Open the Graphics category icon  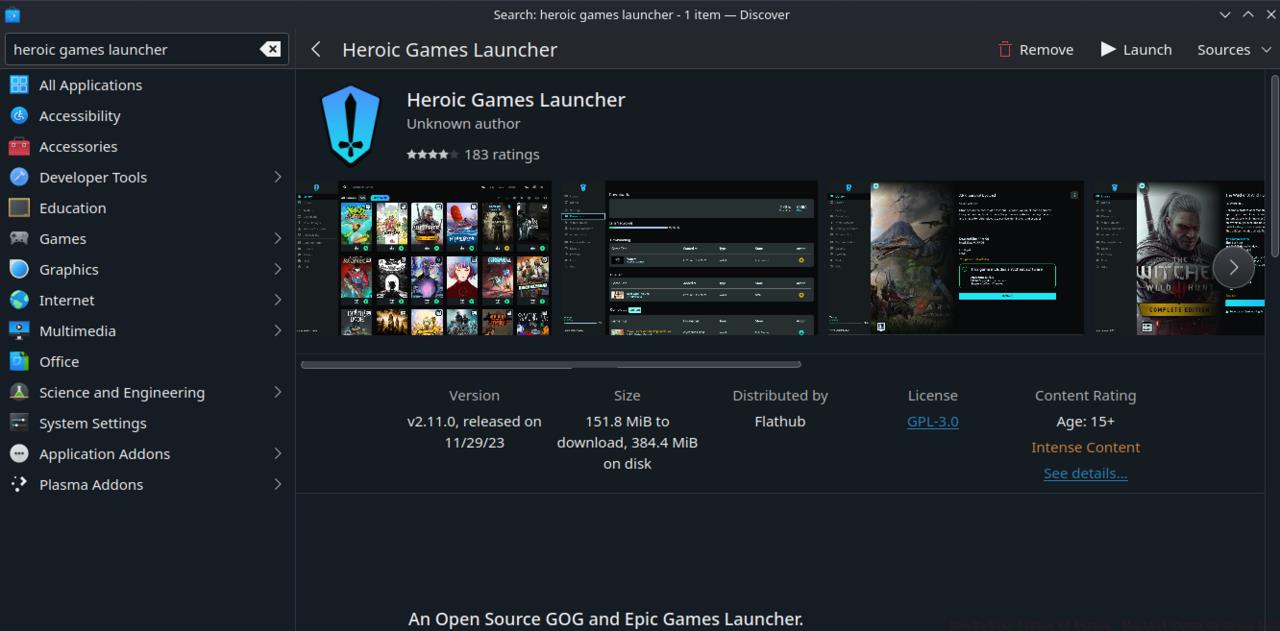[19, 269]
